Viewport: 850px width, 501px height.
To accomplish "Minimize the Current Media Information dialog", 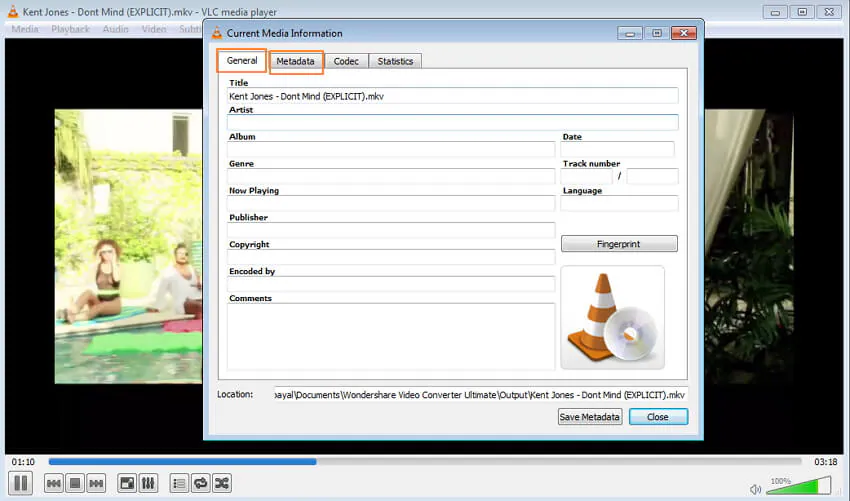I will [x=629, y=34].
